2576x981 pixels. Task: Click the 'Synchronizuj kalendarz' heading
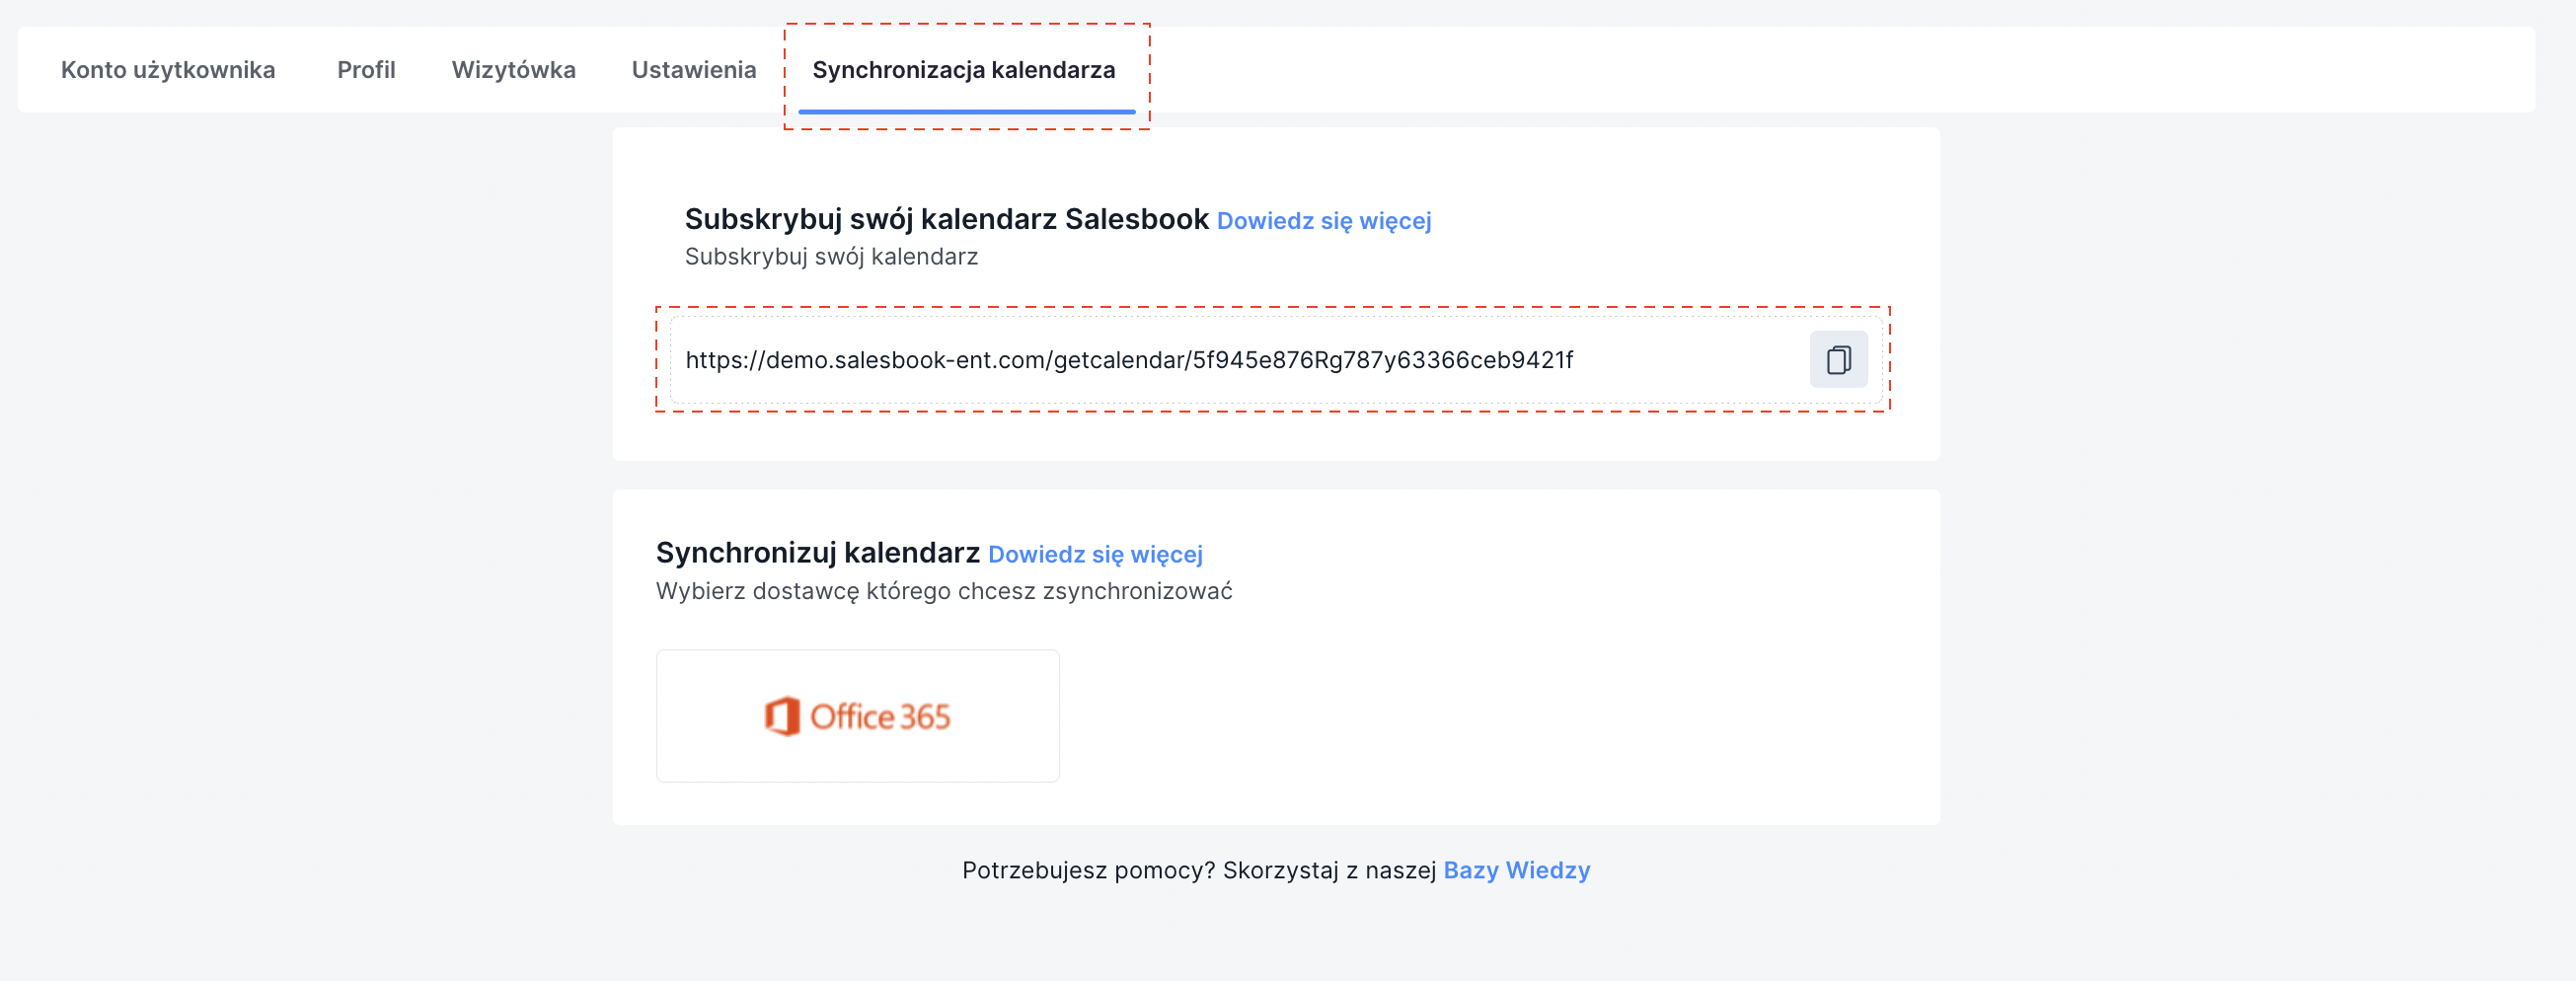pos(817,553)
